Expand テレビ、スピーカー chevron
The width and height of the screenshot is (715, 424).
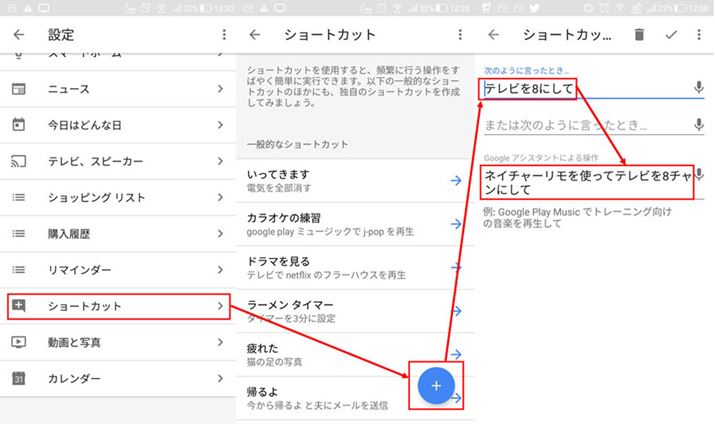tap(220, 161)
